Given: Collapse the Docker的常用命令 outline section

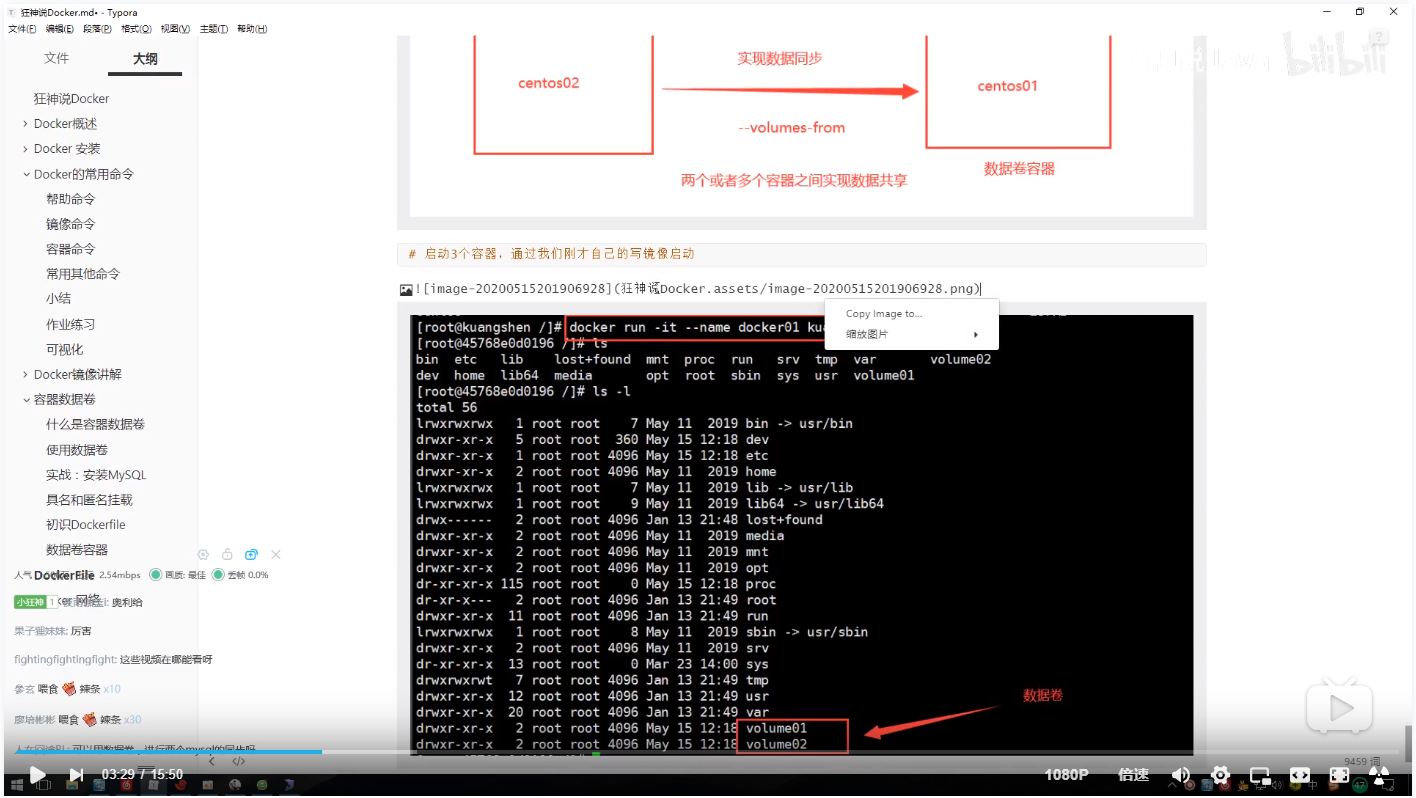Looking at the screenshot, I should 25,174.
